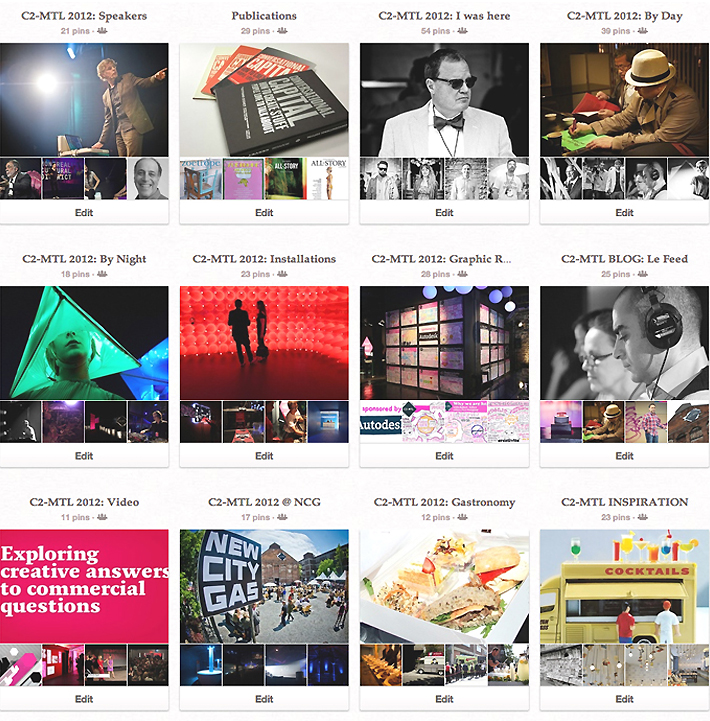Click the collaborators icon under Publications title
Image resolution: width=710 pixels, height=721 pixels.
282,31
